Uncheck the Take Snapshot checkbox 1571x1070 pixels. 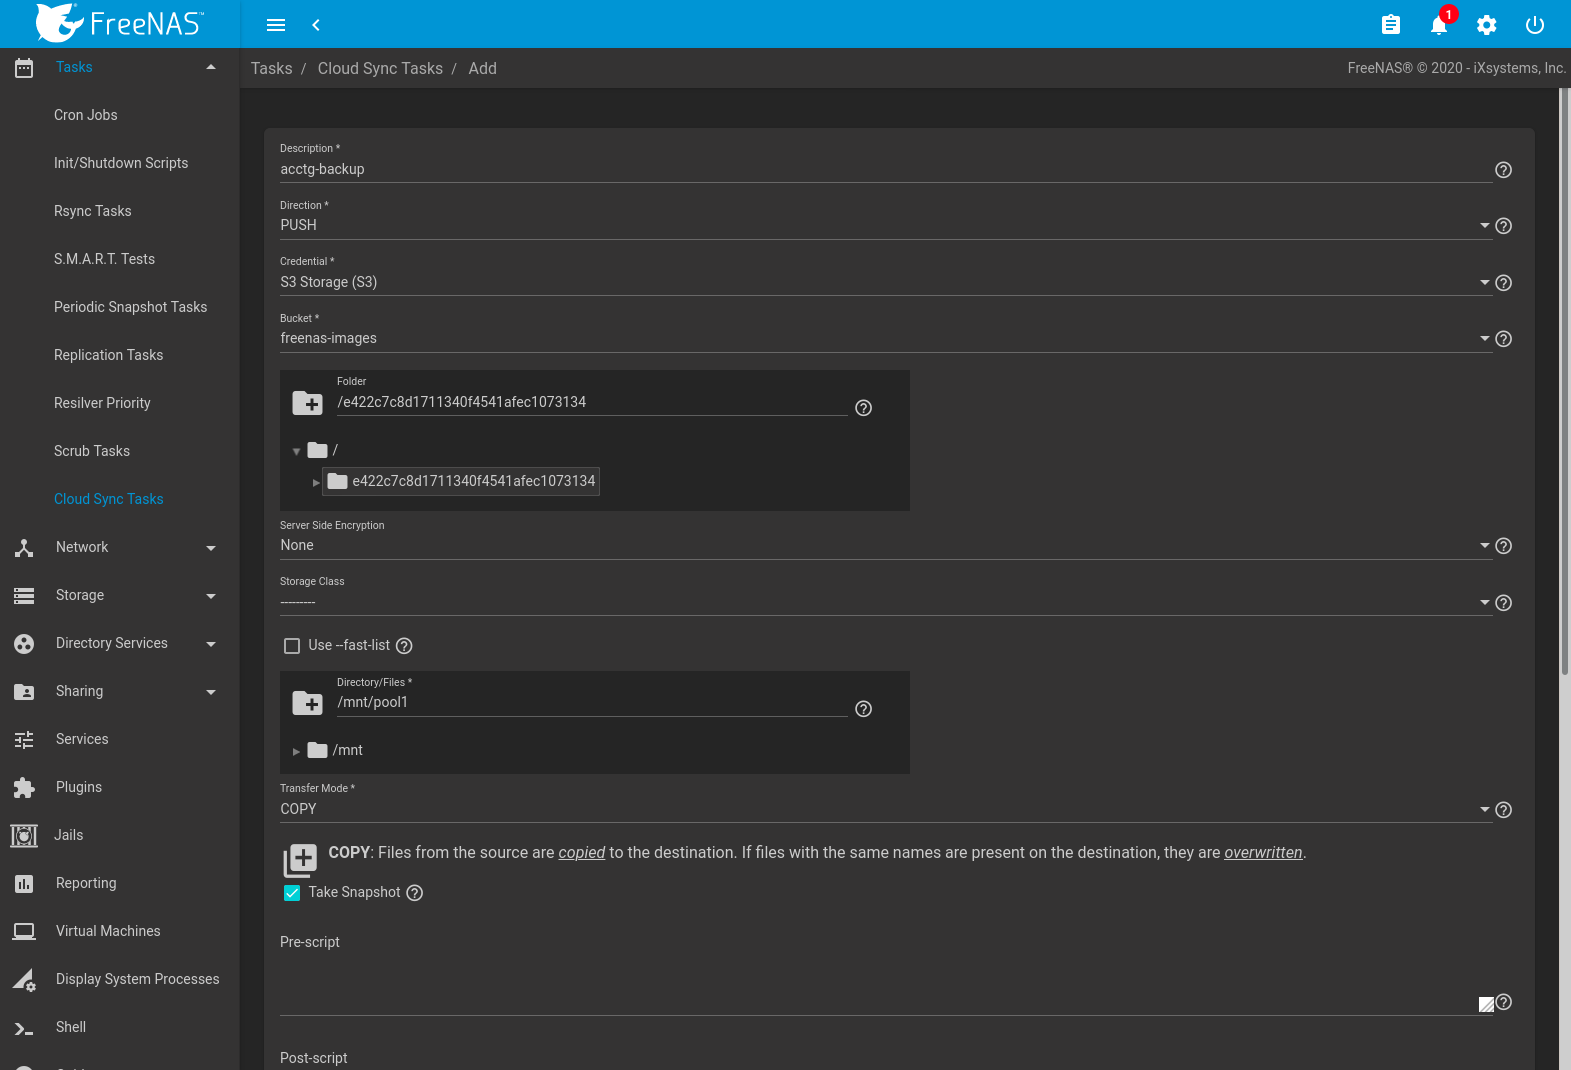click(x=292, y=893)
